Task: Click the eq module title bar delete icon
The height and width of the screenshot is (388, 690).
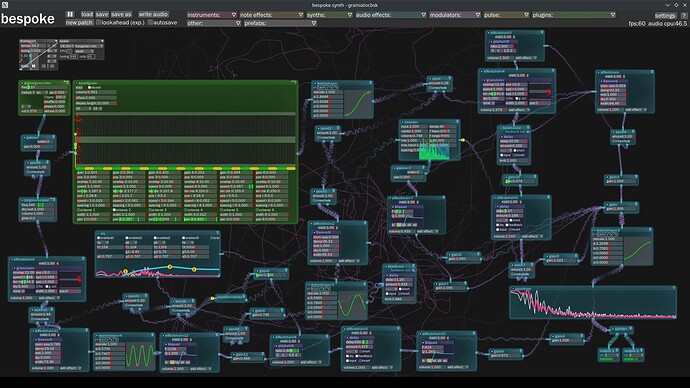Action: pyautogui.click(x=217, y=233)
